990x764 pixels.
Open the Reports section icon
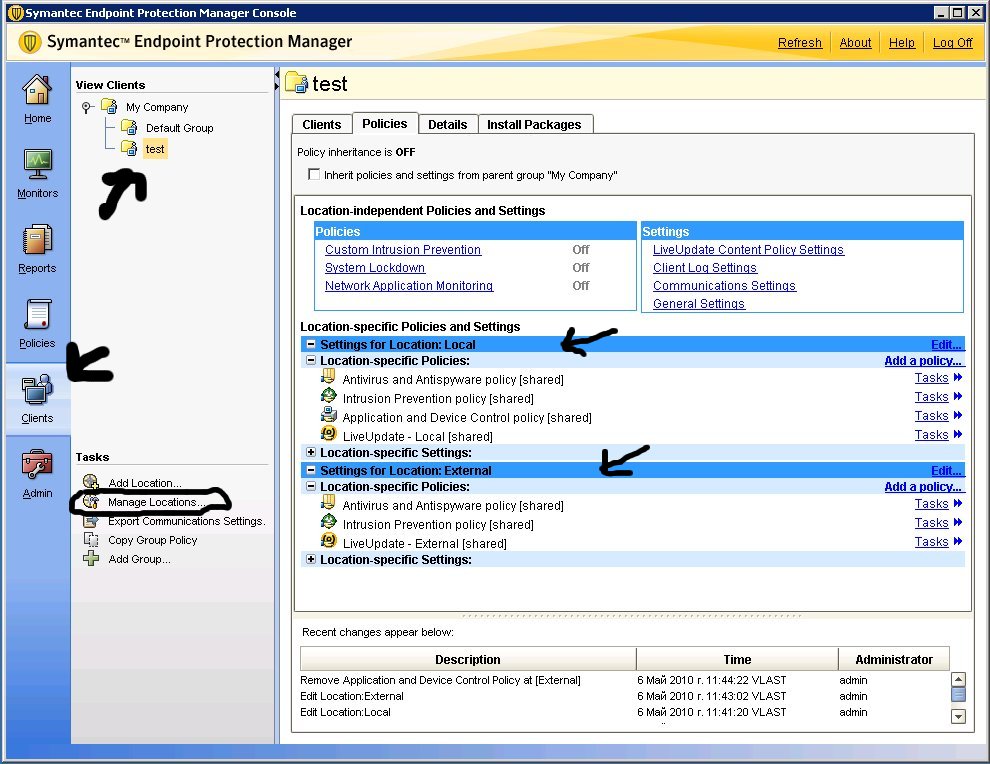click(37, 241)
